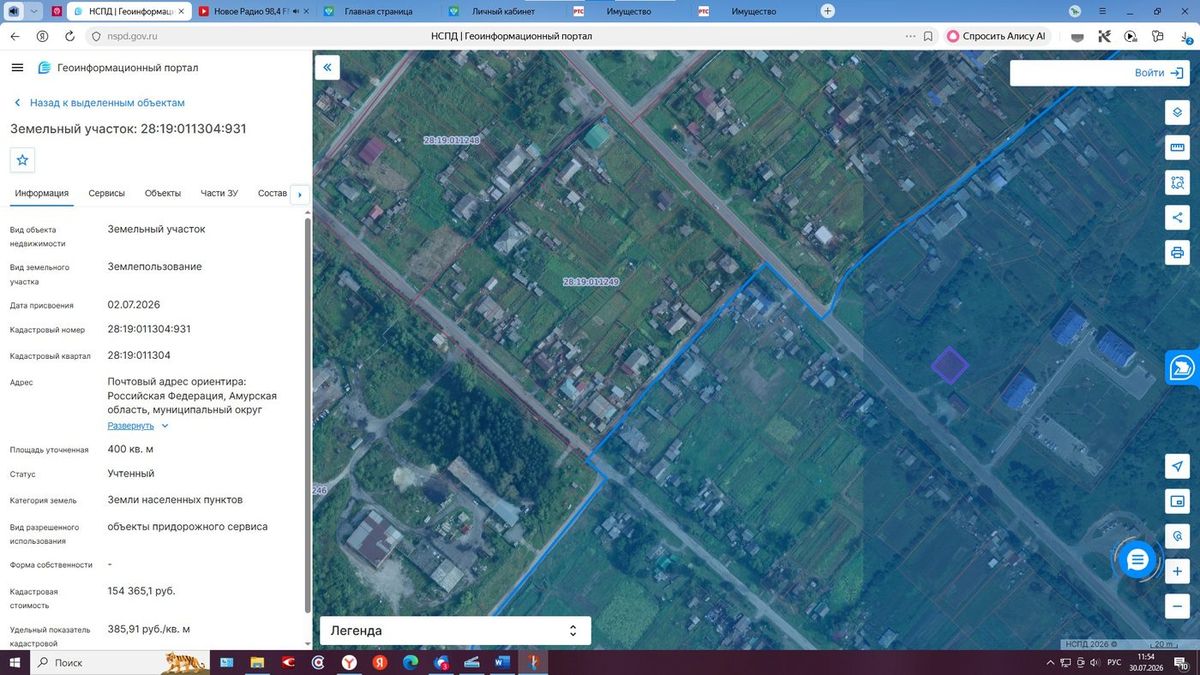Launch Microsoft Edge from the taskbar
1200x675 pixels.
410,662
